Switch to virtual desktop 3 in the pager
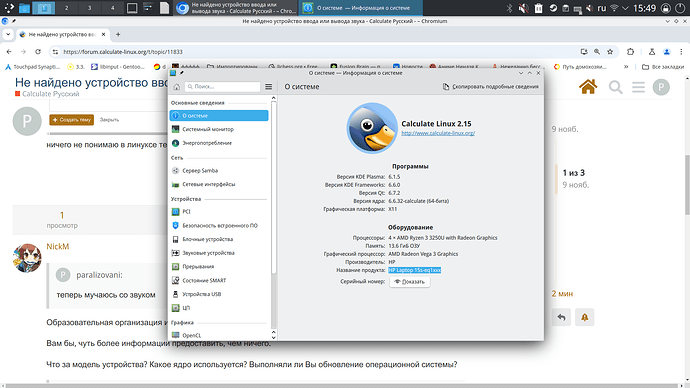 89,8
